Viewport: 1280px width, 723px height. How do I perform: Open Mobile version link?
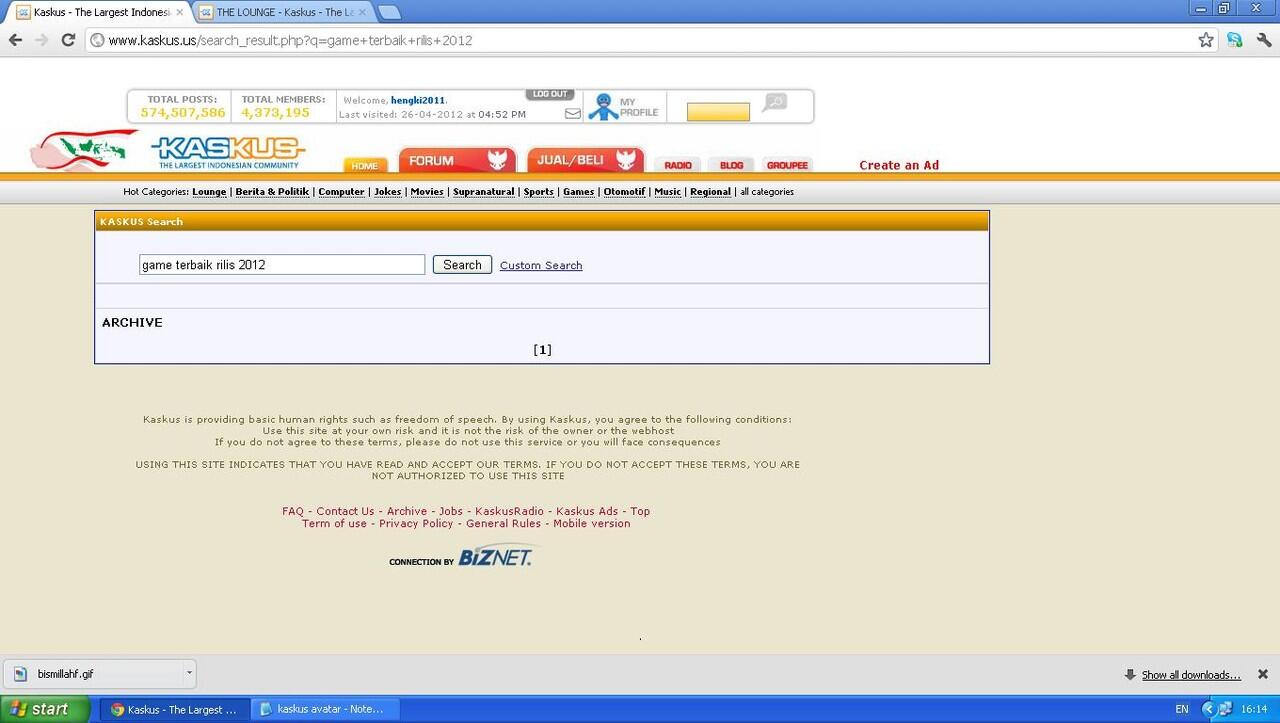(592, 523)
